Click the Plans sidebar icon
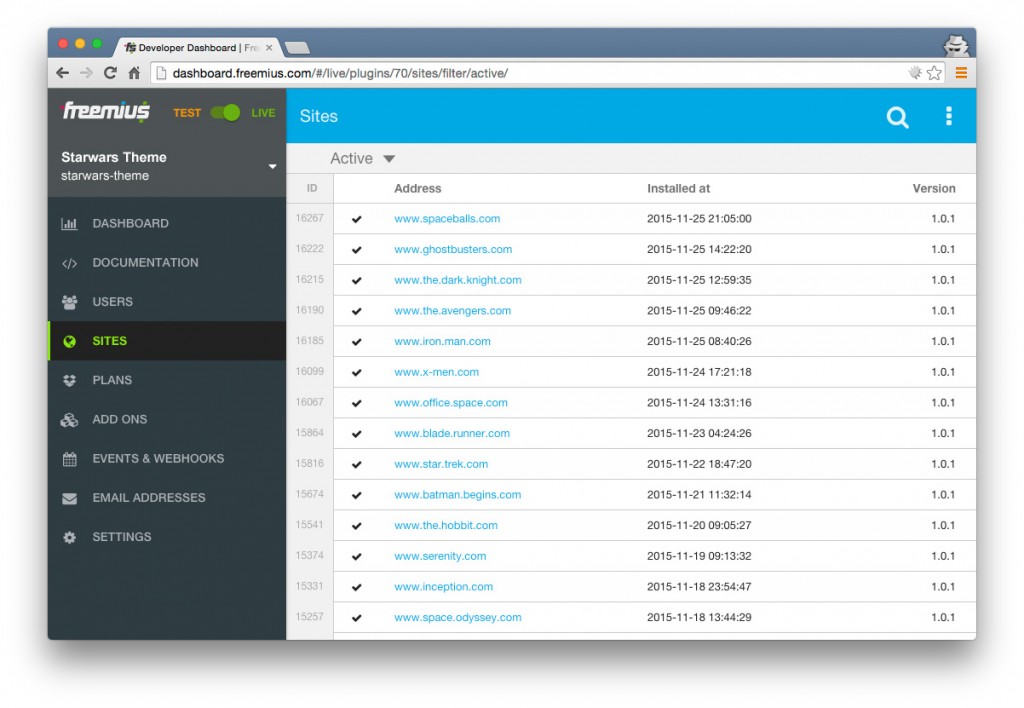Image resolution: width=1024 pixels, height=708 pixels. click(x=69, y=380)
